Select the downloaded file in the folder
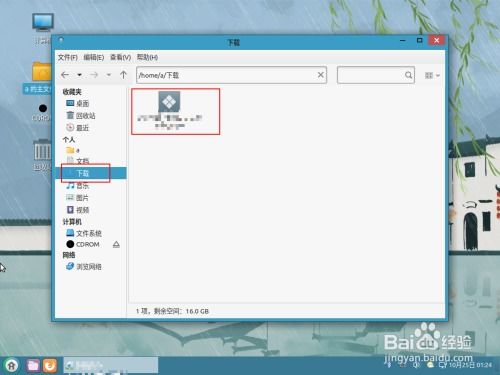This screenshot has height=375, width=500. coord(170,111)
